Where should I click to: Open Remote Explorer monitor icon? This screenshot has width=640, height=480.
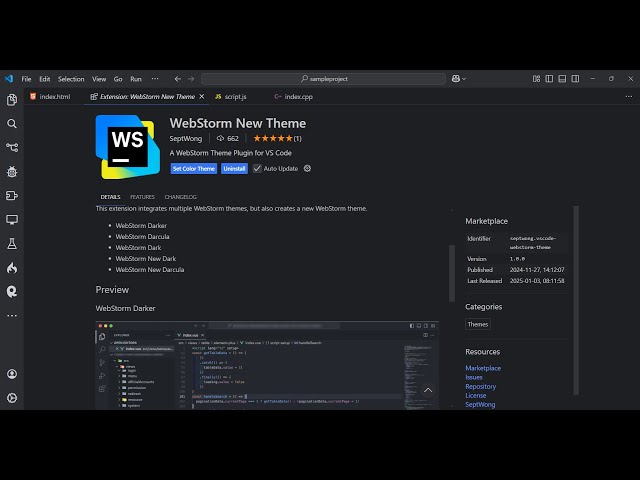(12, 220)
